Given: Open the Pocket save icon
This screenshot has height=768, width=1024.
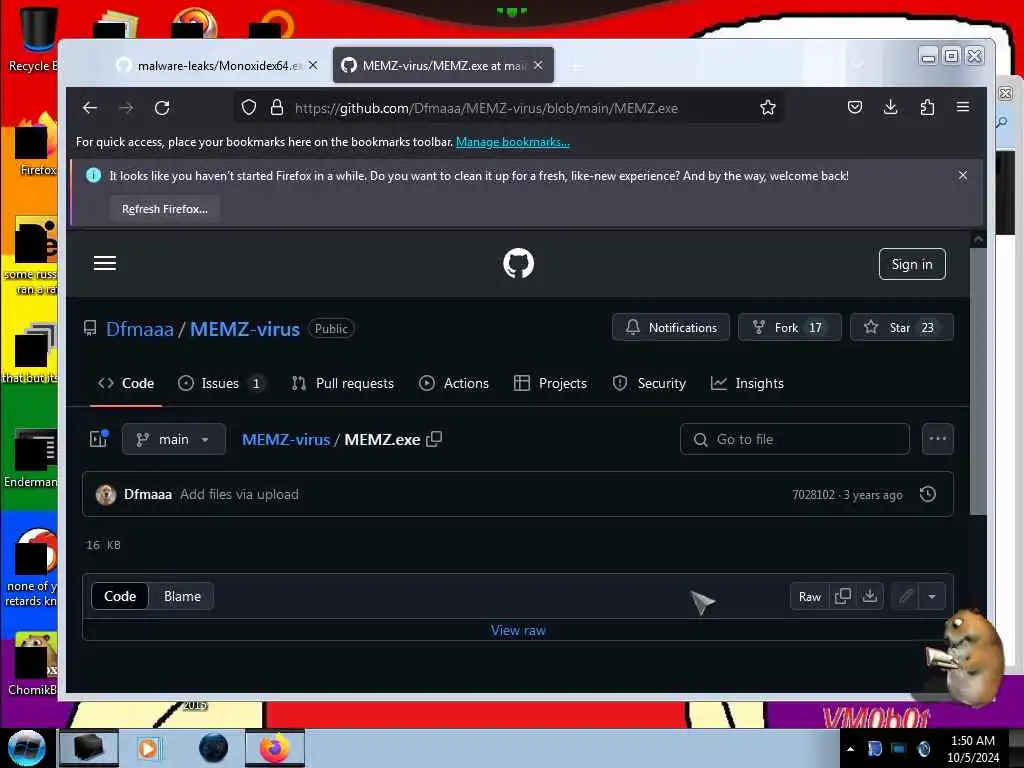Looking at the screenshot, I should pyautogui.click(x=855, y=107).
